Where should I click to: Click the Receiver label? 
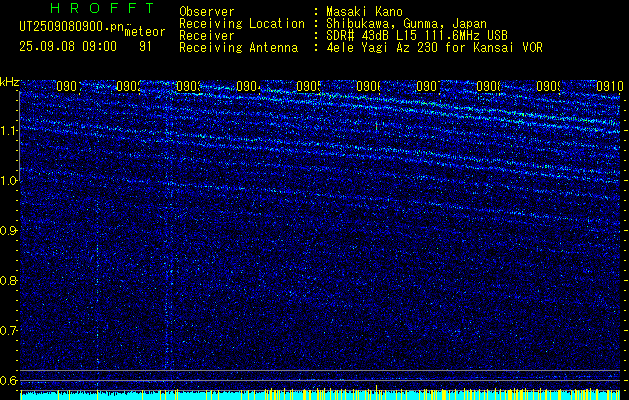207,36
